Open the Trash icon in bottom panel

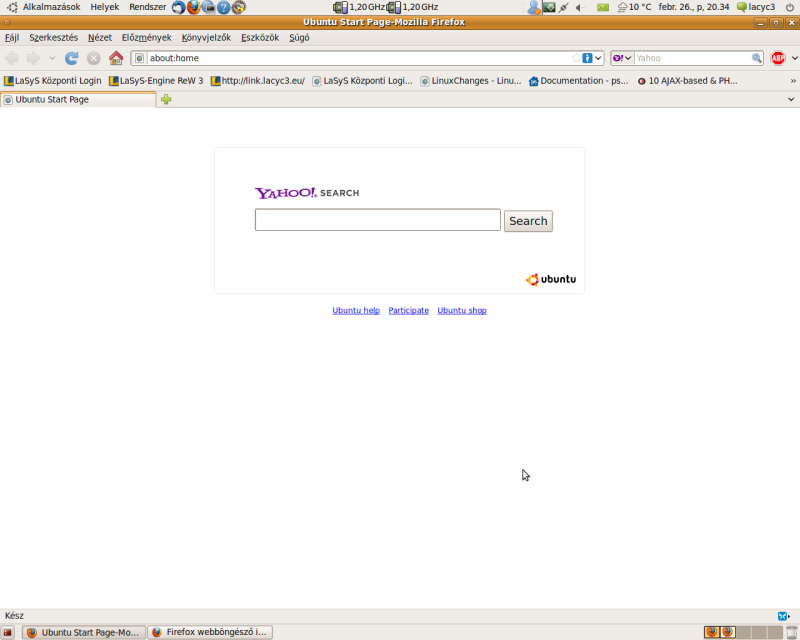(x=791, y=632)
